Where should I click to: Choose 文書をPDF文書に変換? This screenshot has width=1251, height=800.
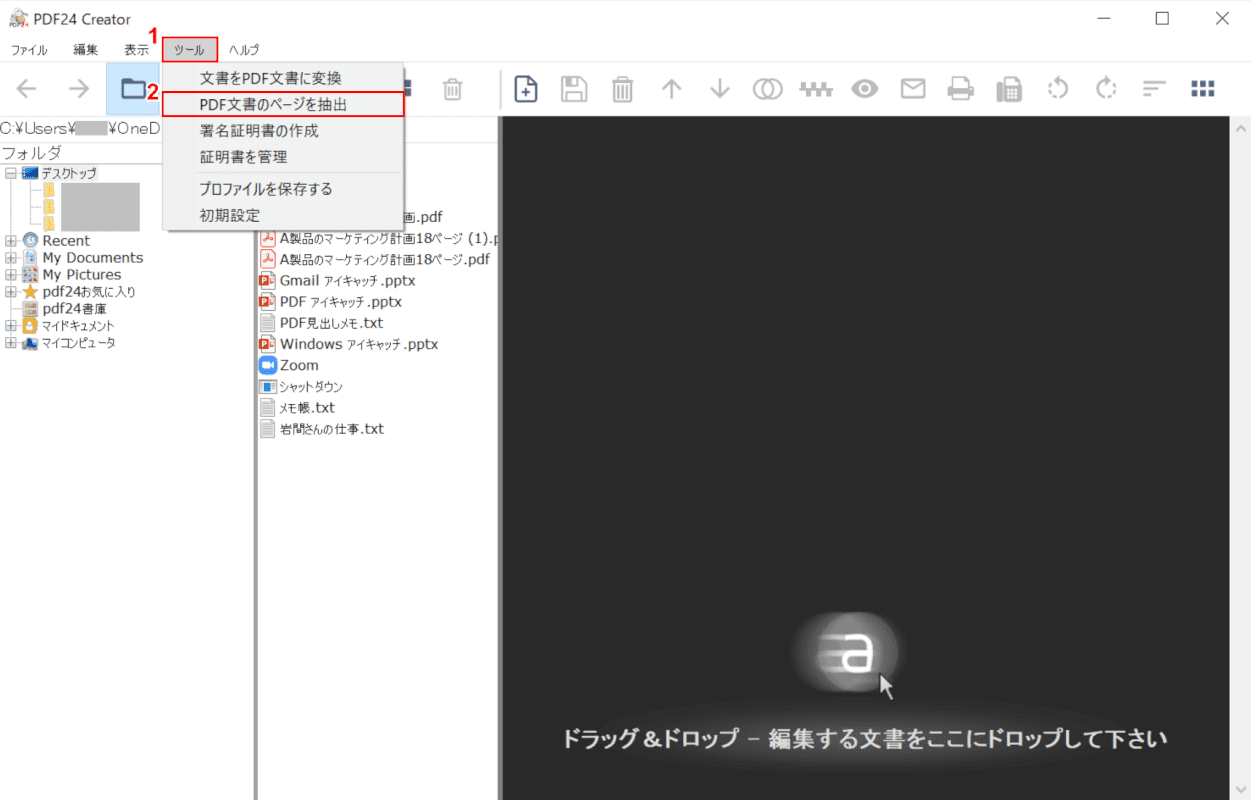pyautogui.click(x=283, y=78)
